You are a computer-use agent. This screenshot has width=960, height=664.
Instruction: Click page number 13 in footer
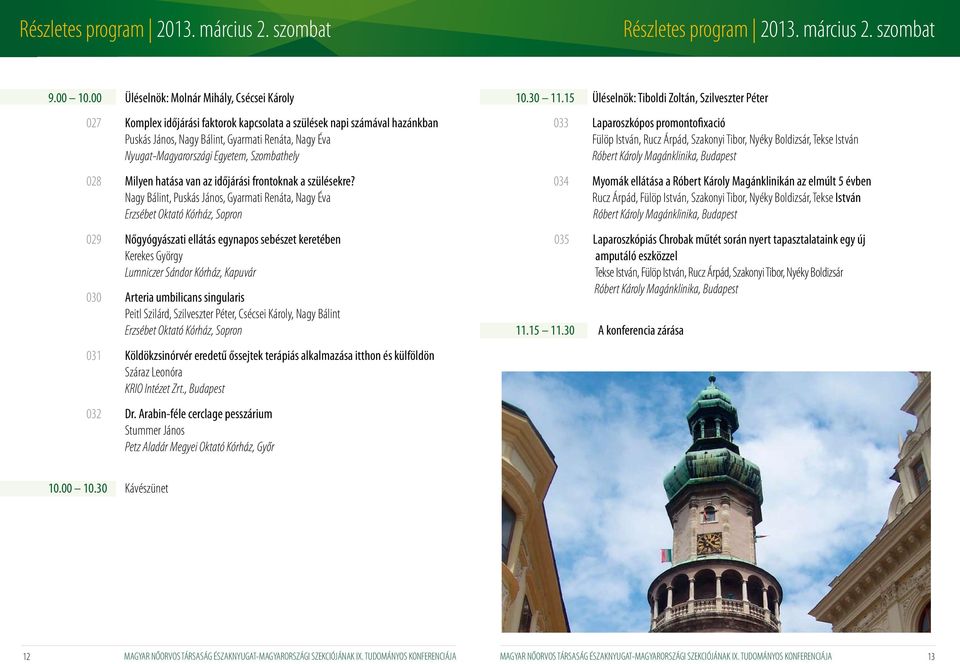[x=931, y=657]
